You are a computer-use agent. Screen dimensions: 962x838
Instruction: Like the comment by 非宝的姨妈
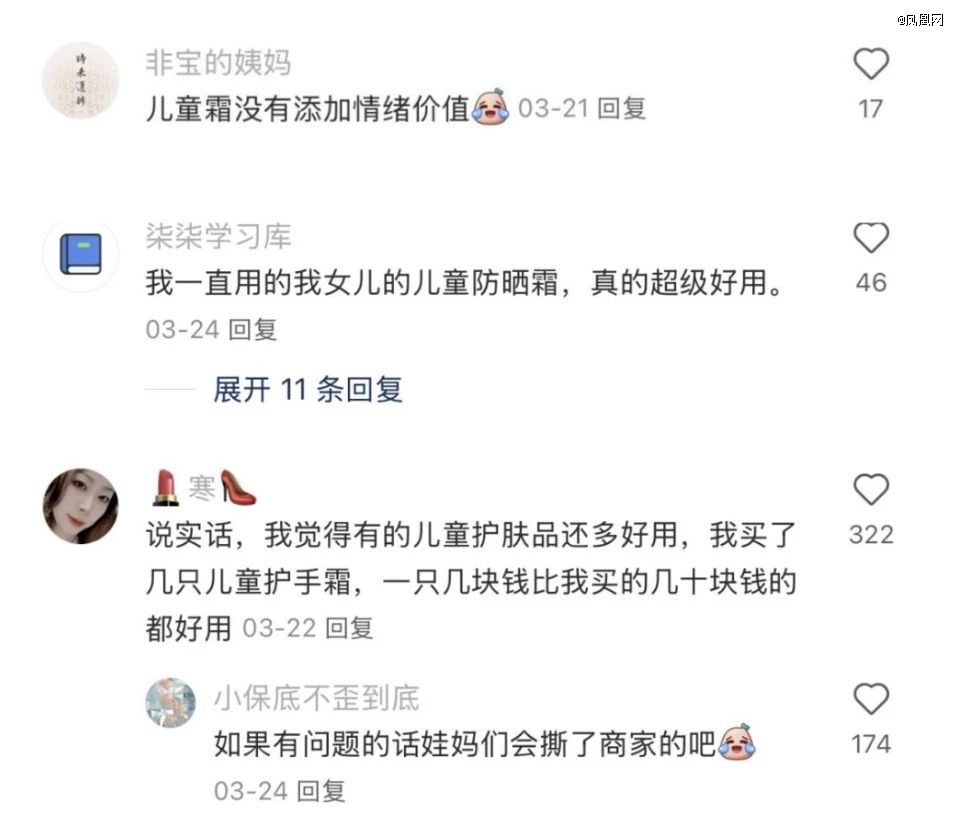tap(871, 64)
